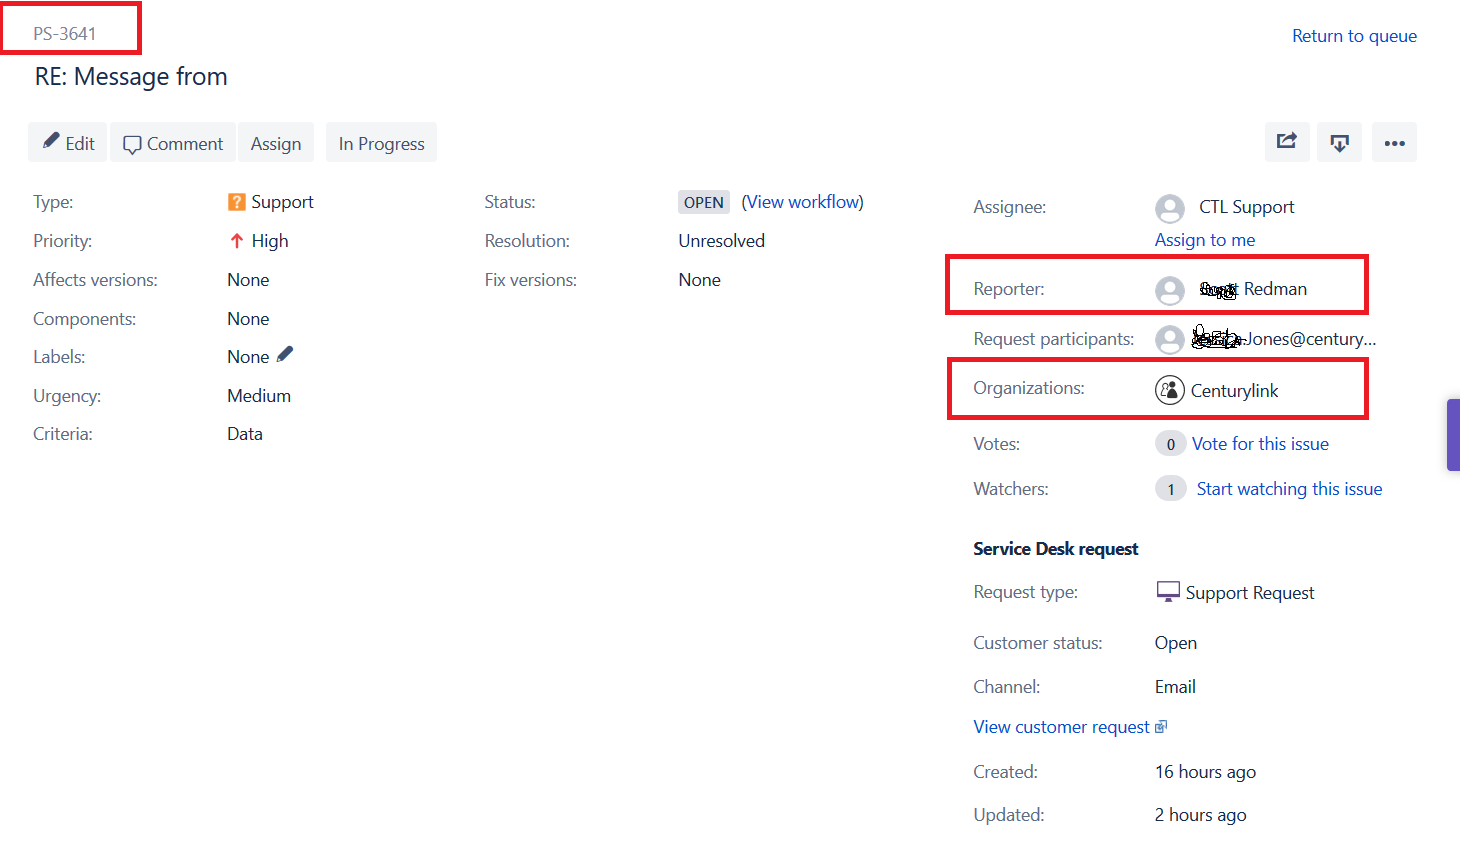Click the issue title RE: Message from
Image resolution: width=1460 pixels, height=858 pixels.
coord(131,77)
